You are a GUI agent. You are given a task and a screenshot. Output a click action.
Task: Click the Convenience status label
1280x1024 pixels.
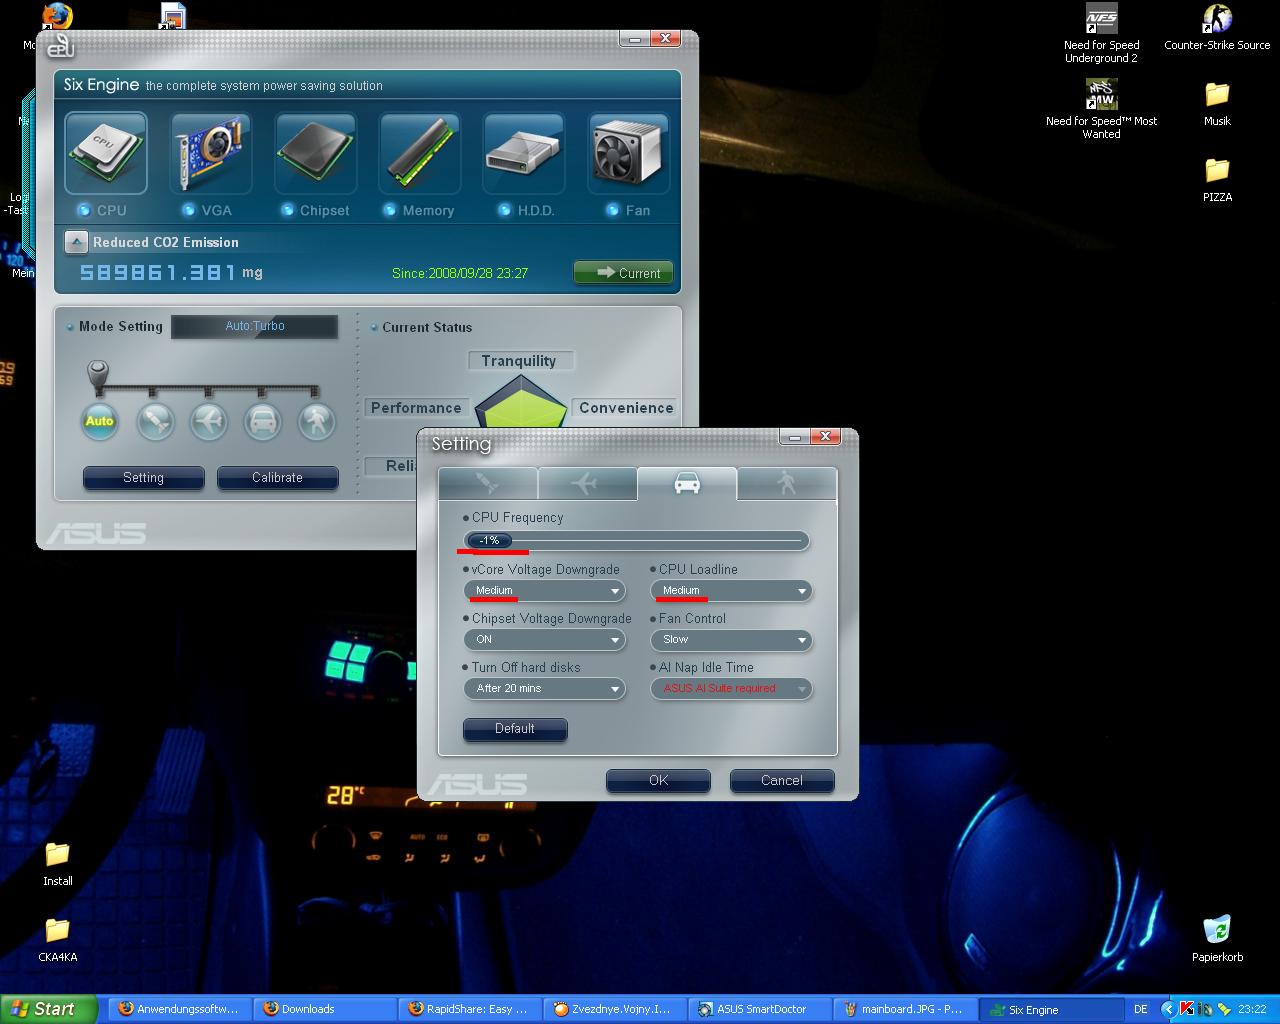626,408
